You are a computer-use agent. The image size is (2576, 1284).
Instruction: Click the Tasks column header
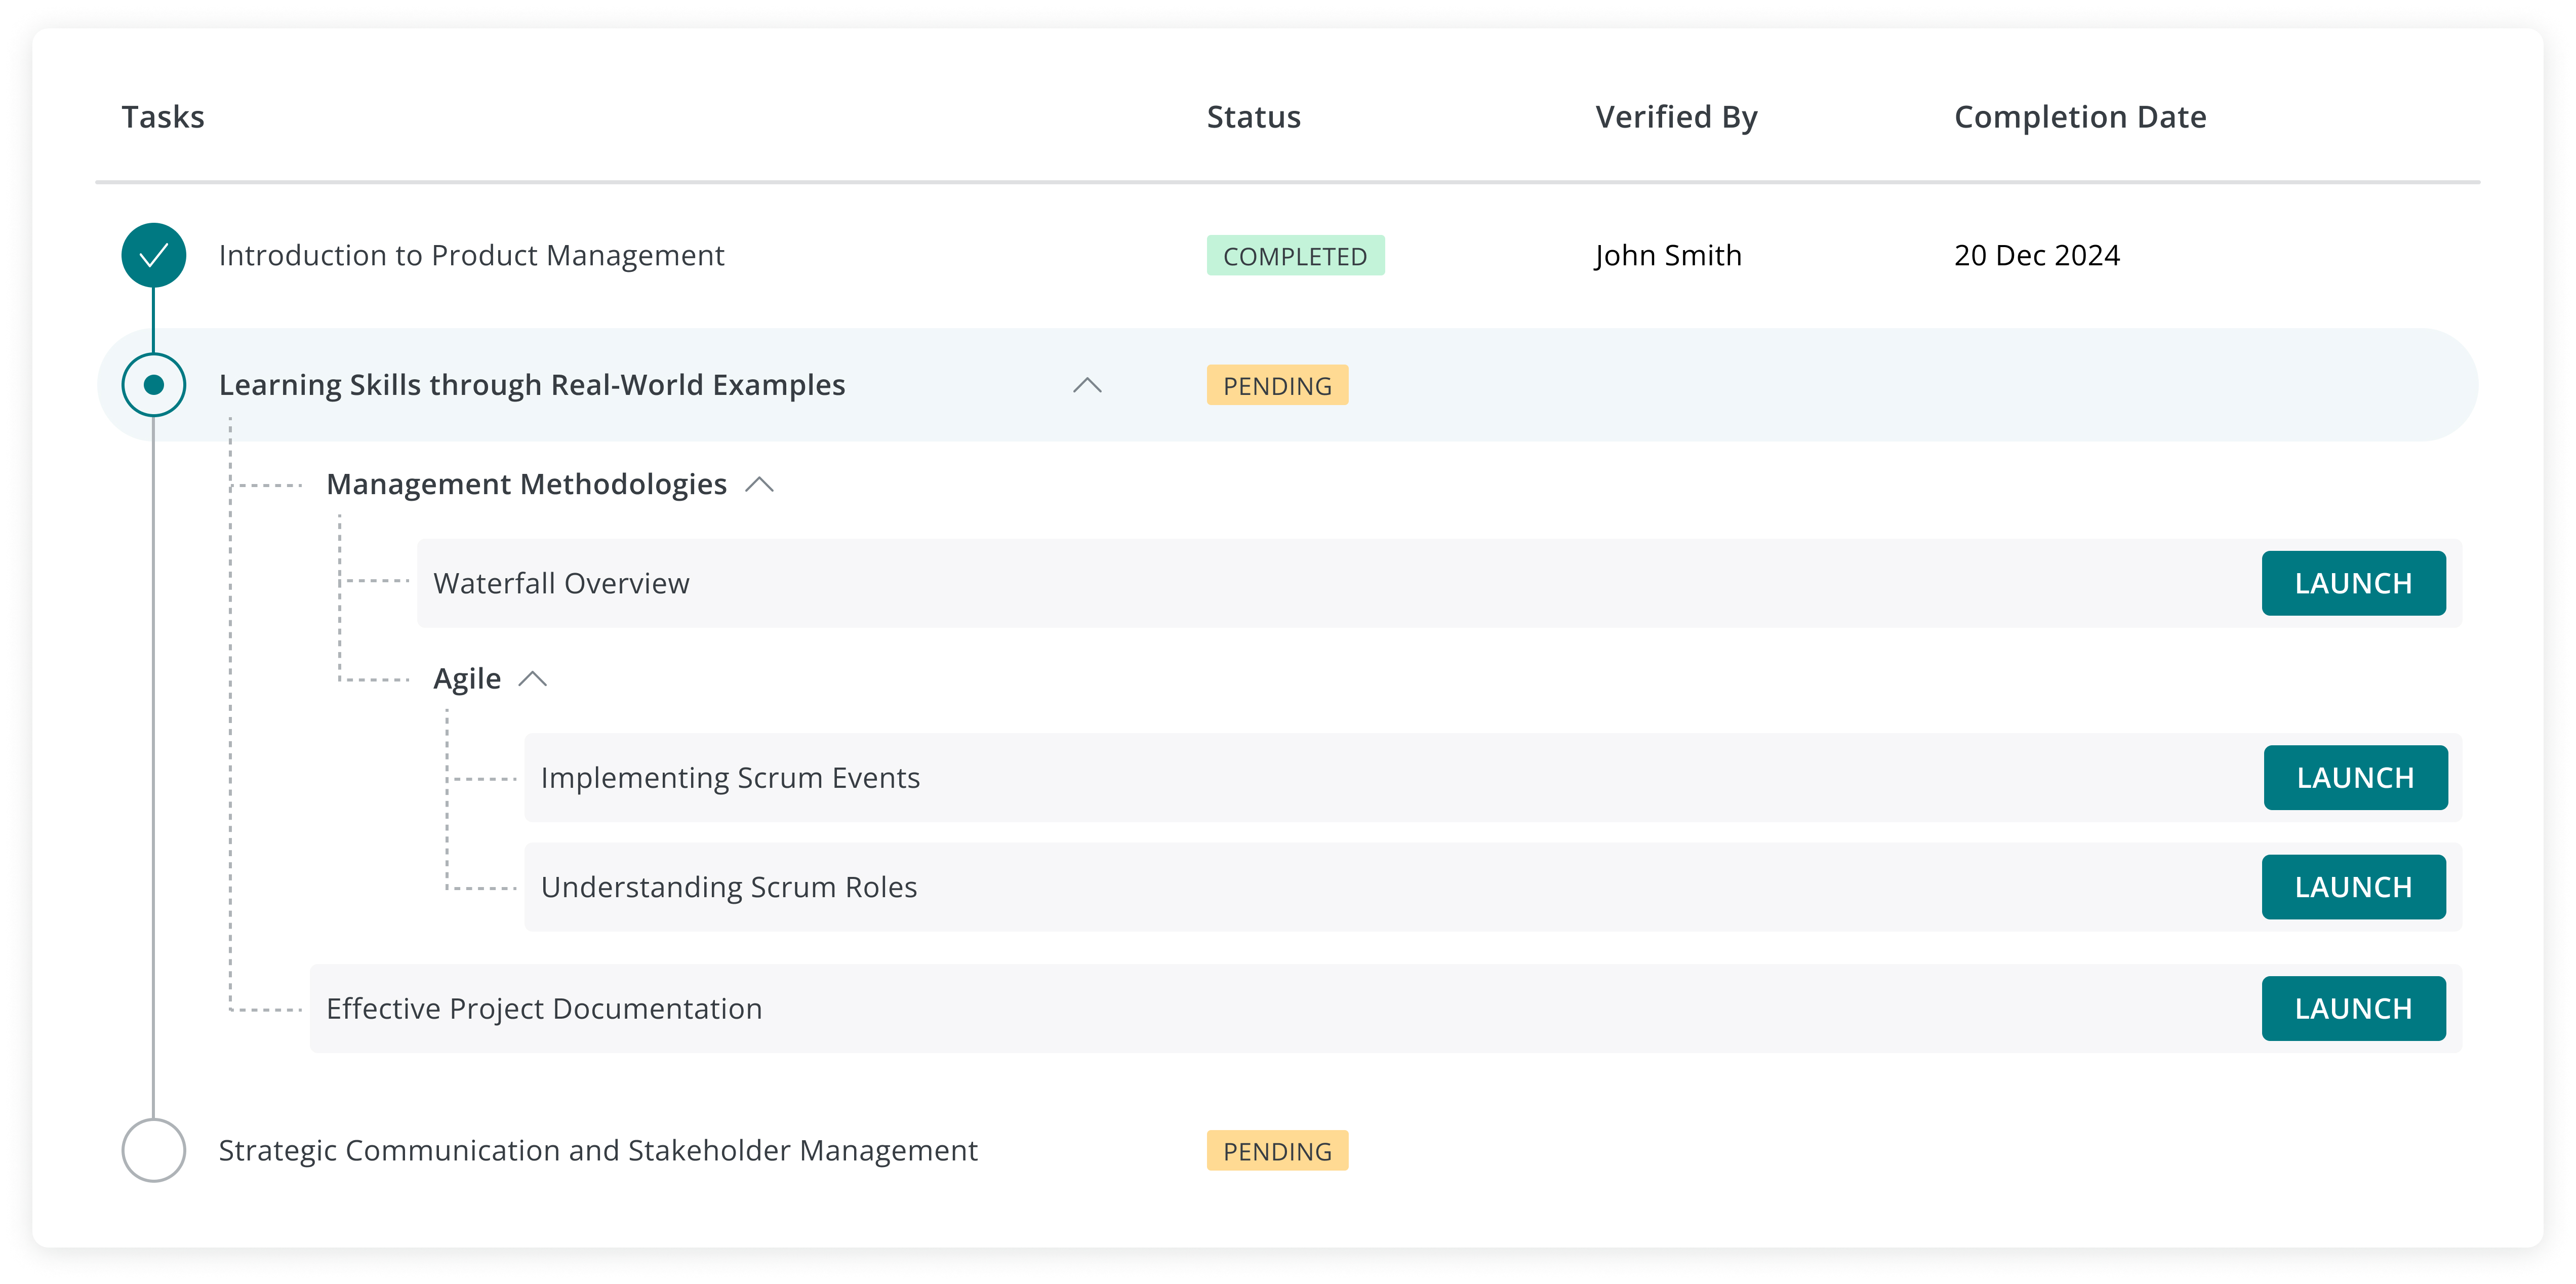(163, 117)
